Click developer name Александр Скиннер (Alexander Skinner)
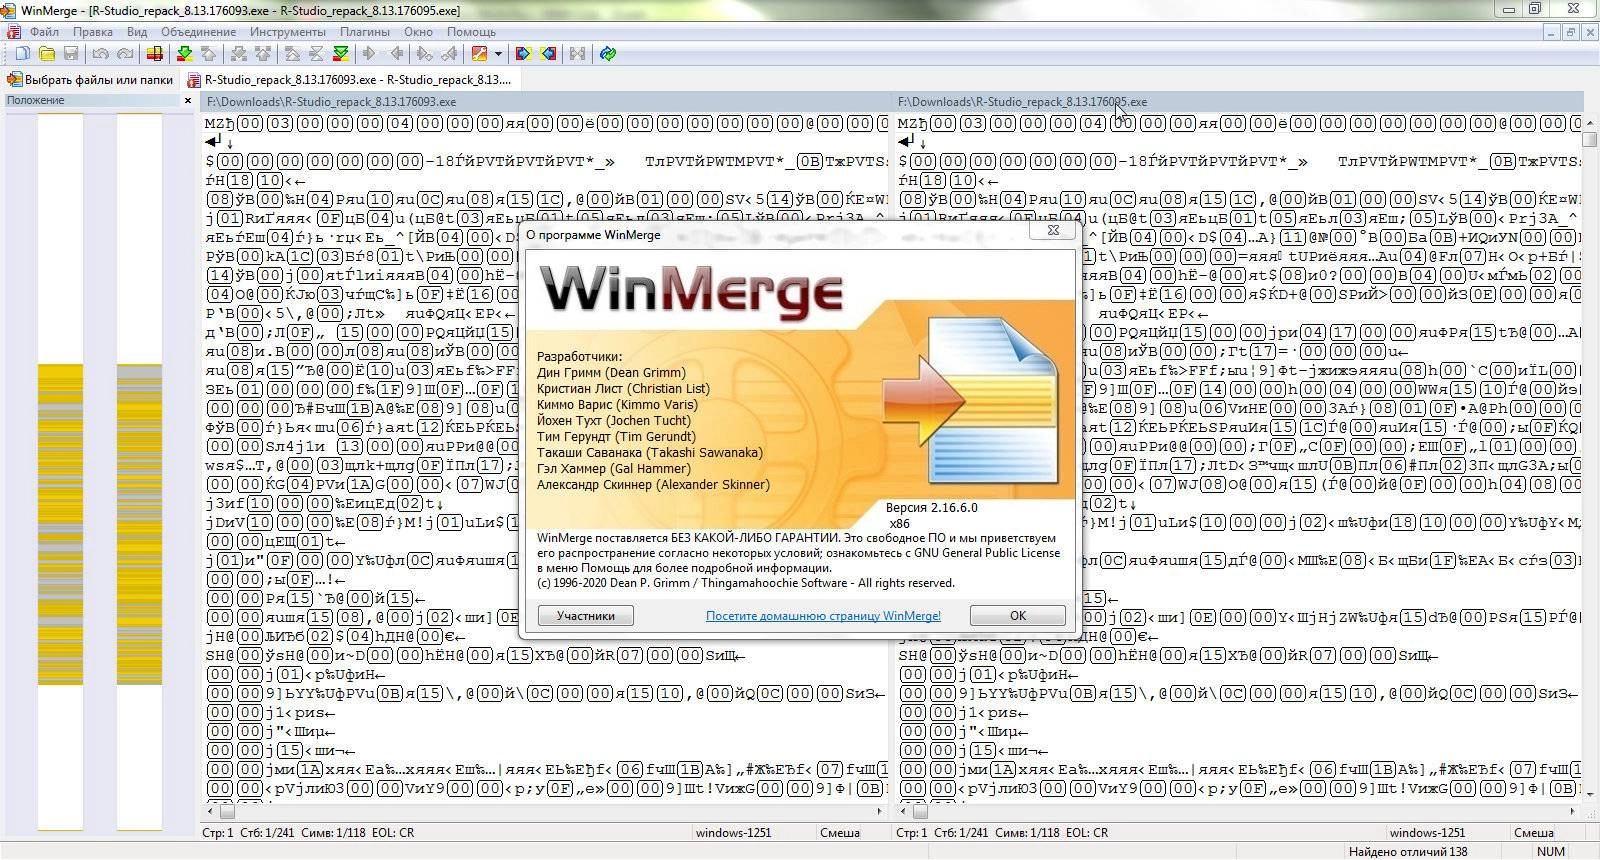Viewport: 1600px width, 860px height. point(653,484)
